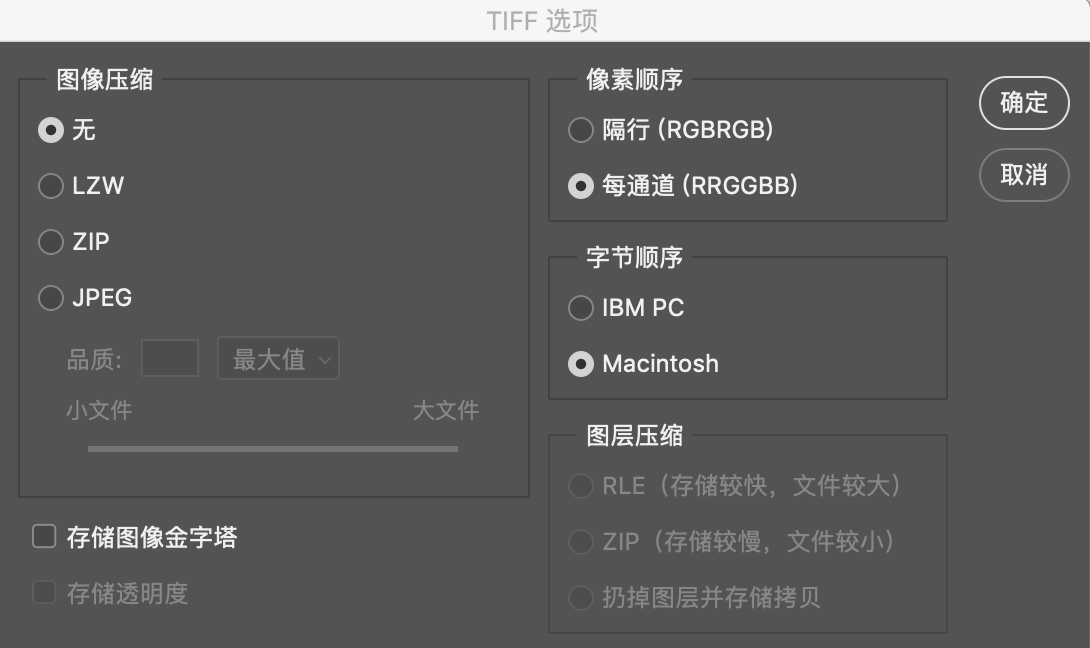Screen dimensions: 1090x648
Task: Choose JPEG image compression
Action: point(50,298)
